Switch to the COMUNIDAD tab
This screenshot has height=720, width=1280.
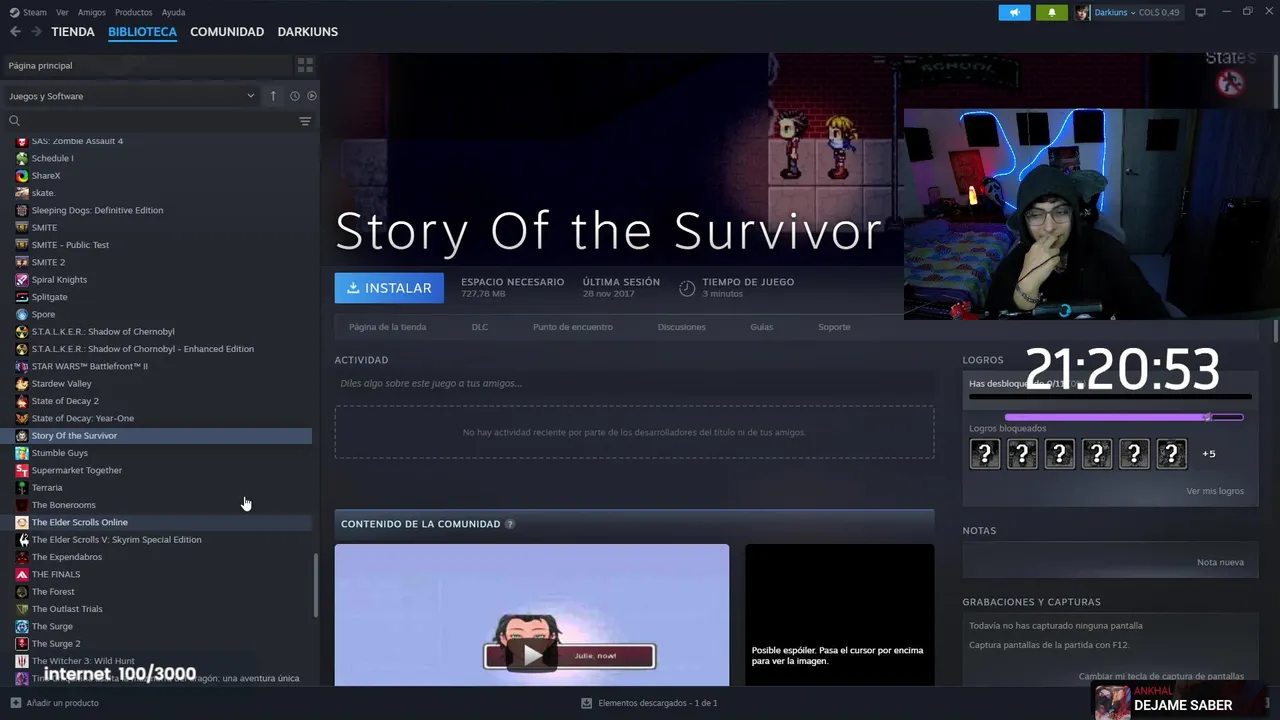[x=227, y=32]
